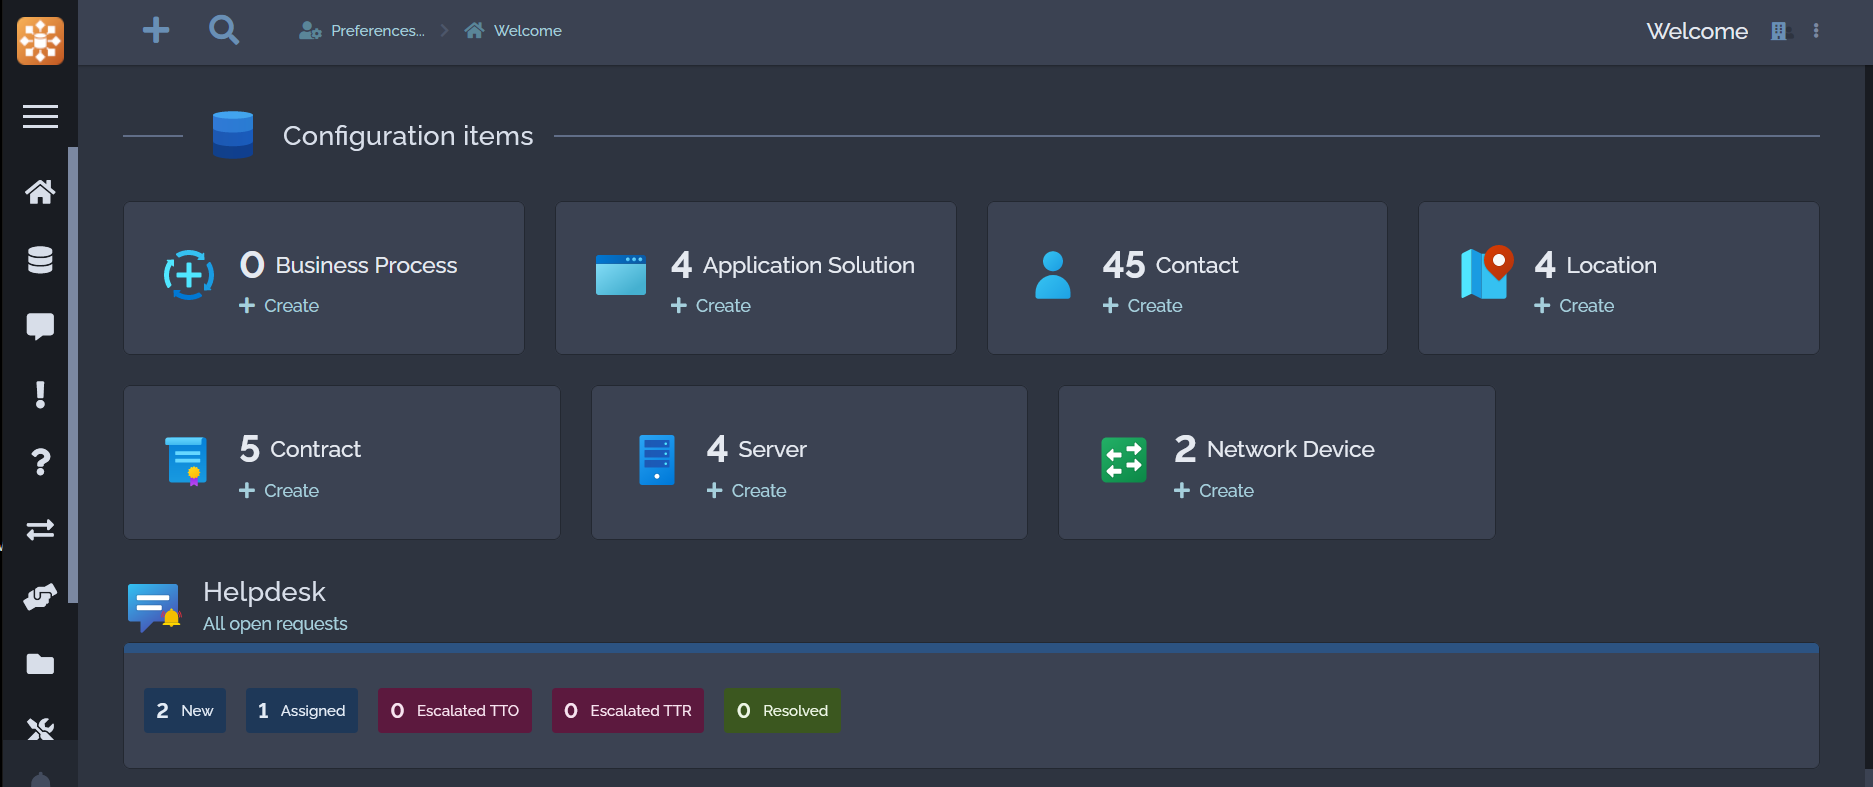This screenshot has width=1873, height=787.
Task: Click the sidebar vertical scrollbar
Action: pos(72,375)
